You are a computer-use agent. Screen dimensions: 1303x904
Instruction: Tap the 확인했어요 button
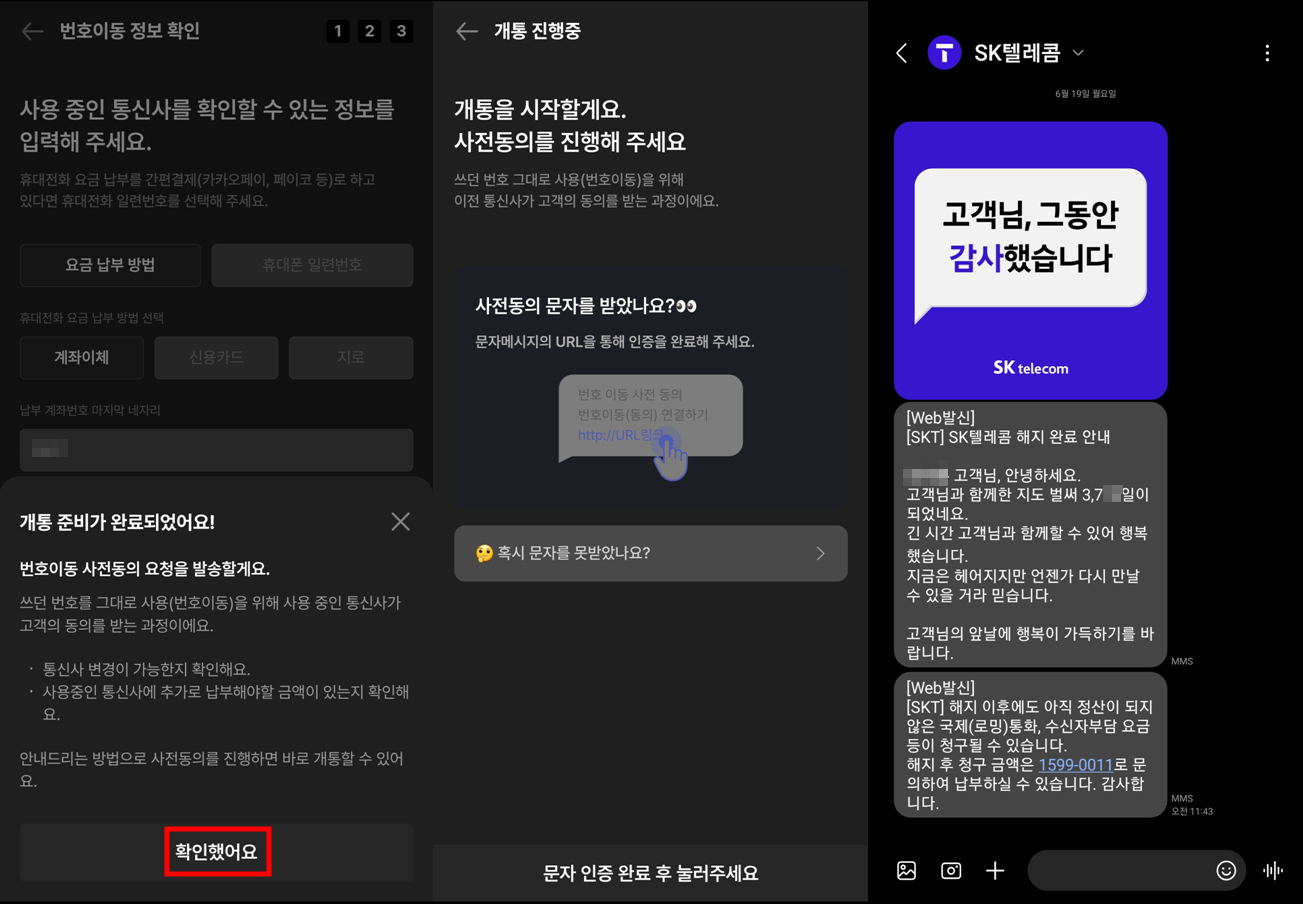tap(217, 852)
